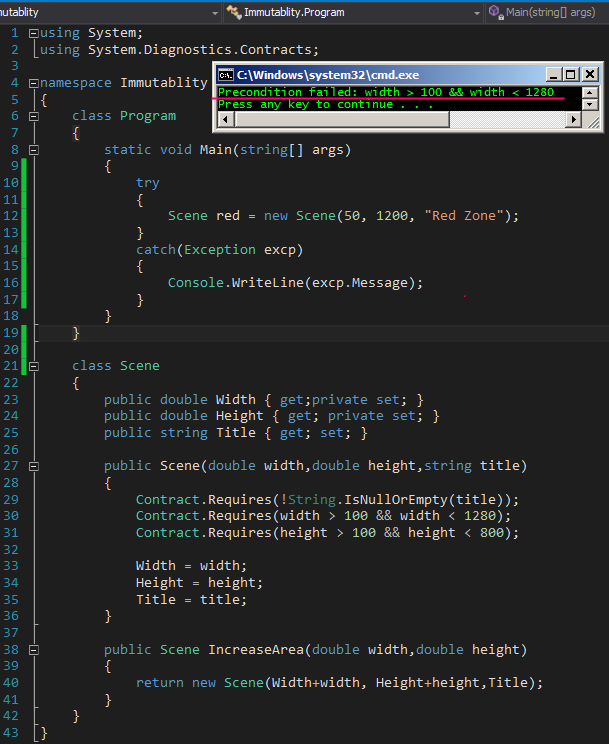Image resolution: width=609 pixels, height=744 pixels.
Task: Click console horizontal scrollbar left arrow
Action: 225,120
